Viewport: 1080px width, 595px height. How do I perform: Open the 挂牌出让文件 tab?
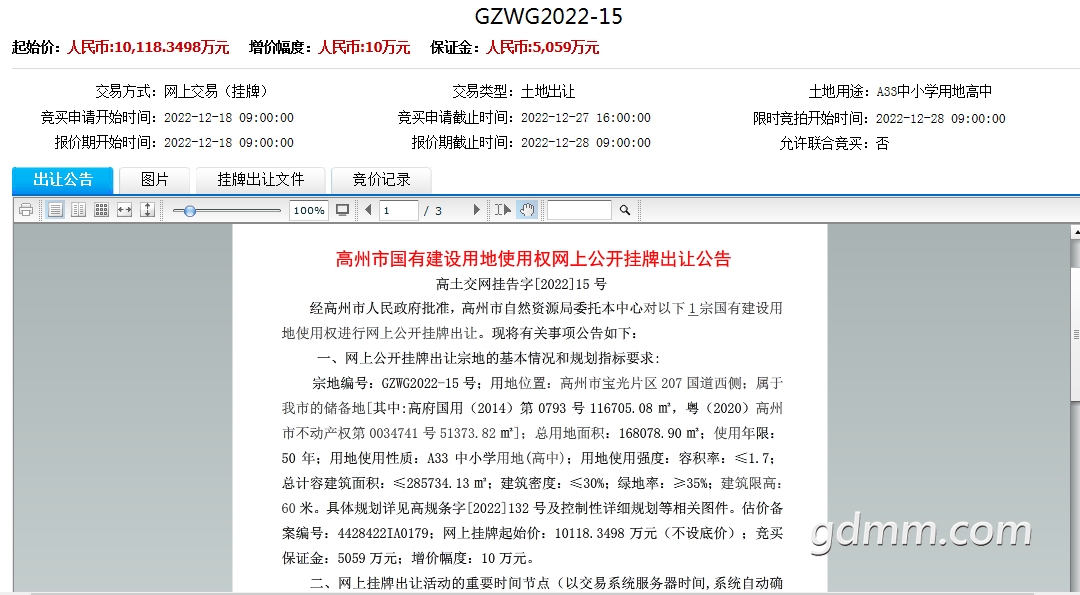click(260, 180)
